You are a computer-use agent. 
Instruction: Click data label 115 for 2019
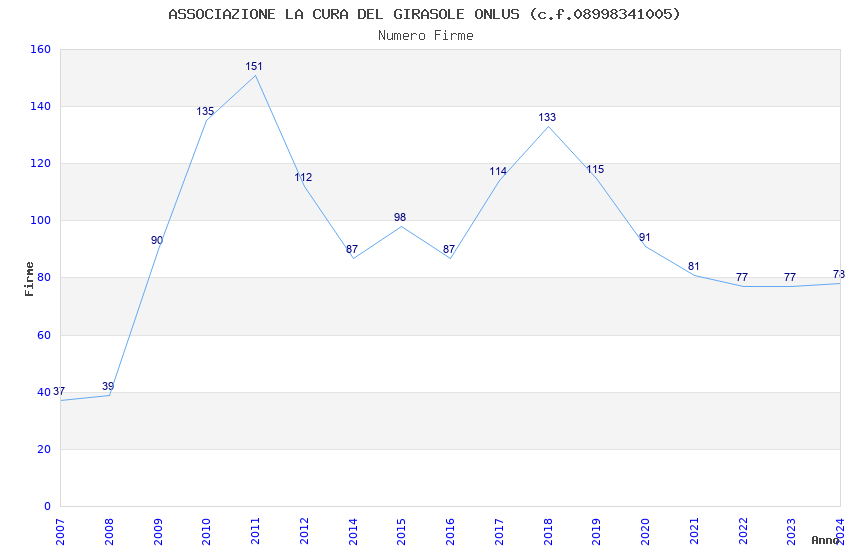[x=595, y=169]
